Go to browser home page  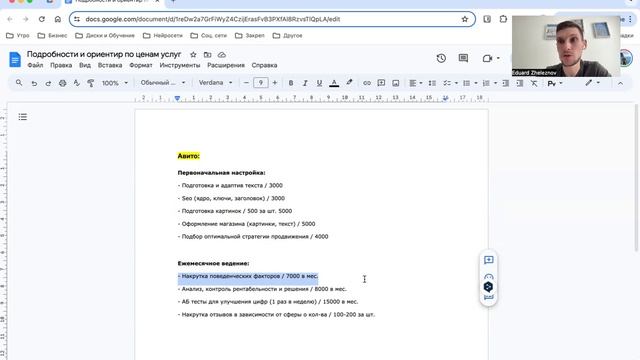point(58,19)
